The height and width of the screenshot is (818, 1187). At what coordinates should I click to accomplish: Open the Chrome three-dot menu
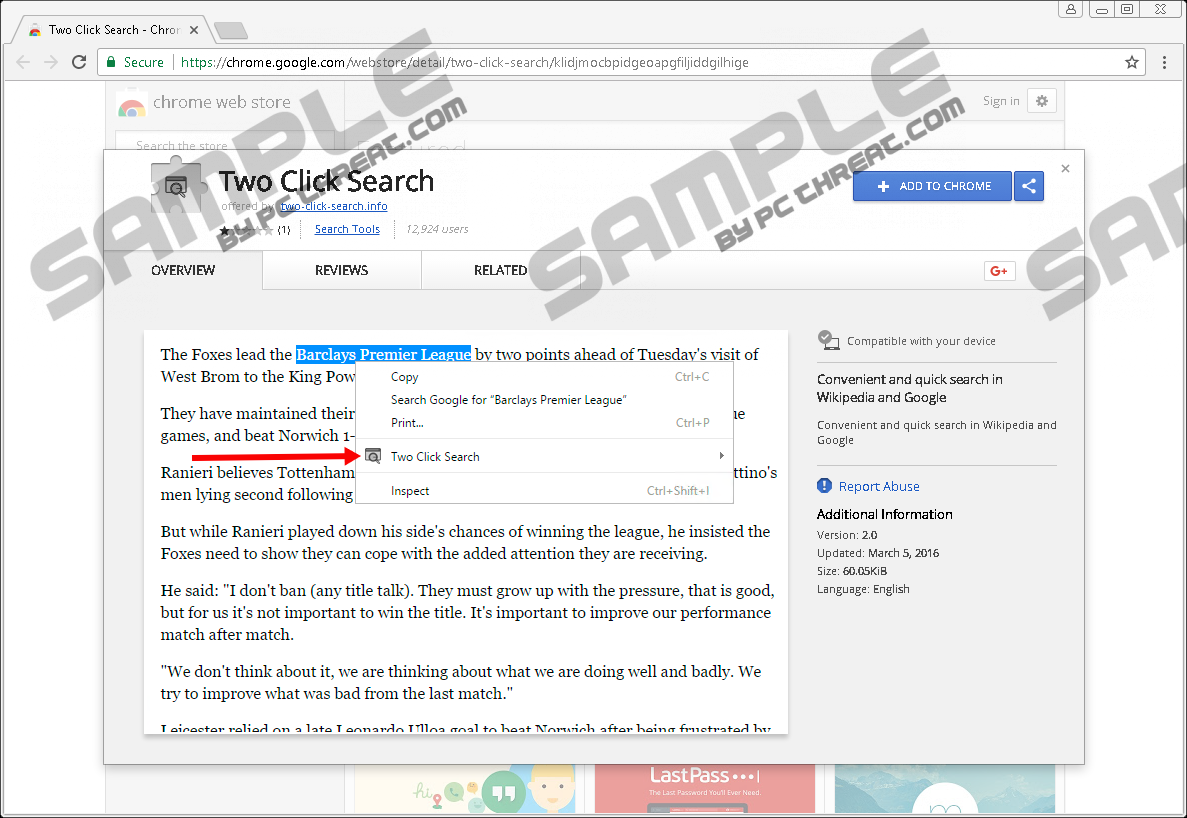point(1164,62)
